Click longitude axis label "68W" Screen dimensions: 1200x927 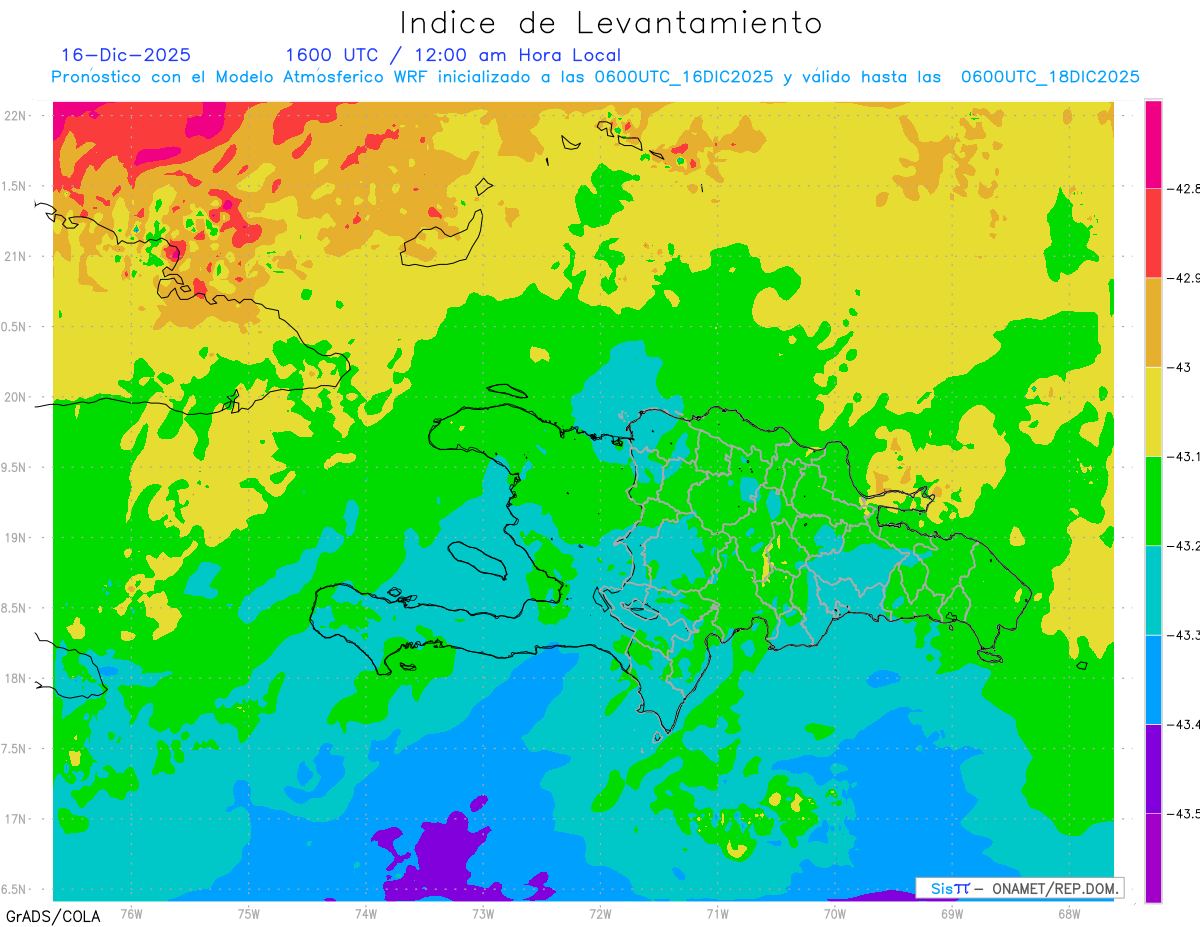point(1069,913)
